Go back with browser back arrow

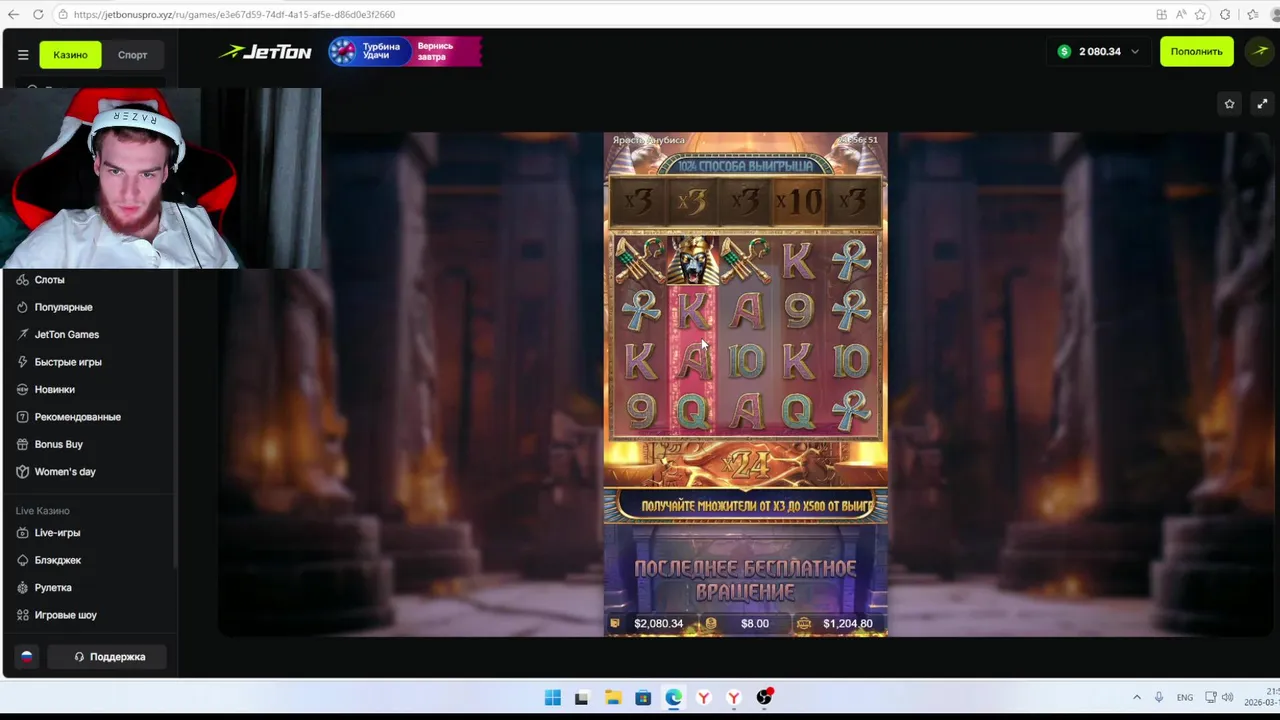(12, 14)
